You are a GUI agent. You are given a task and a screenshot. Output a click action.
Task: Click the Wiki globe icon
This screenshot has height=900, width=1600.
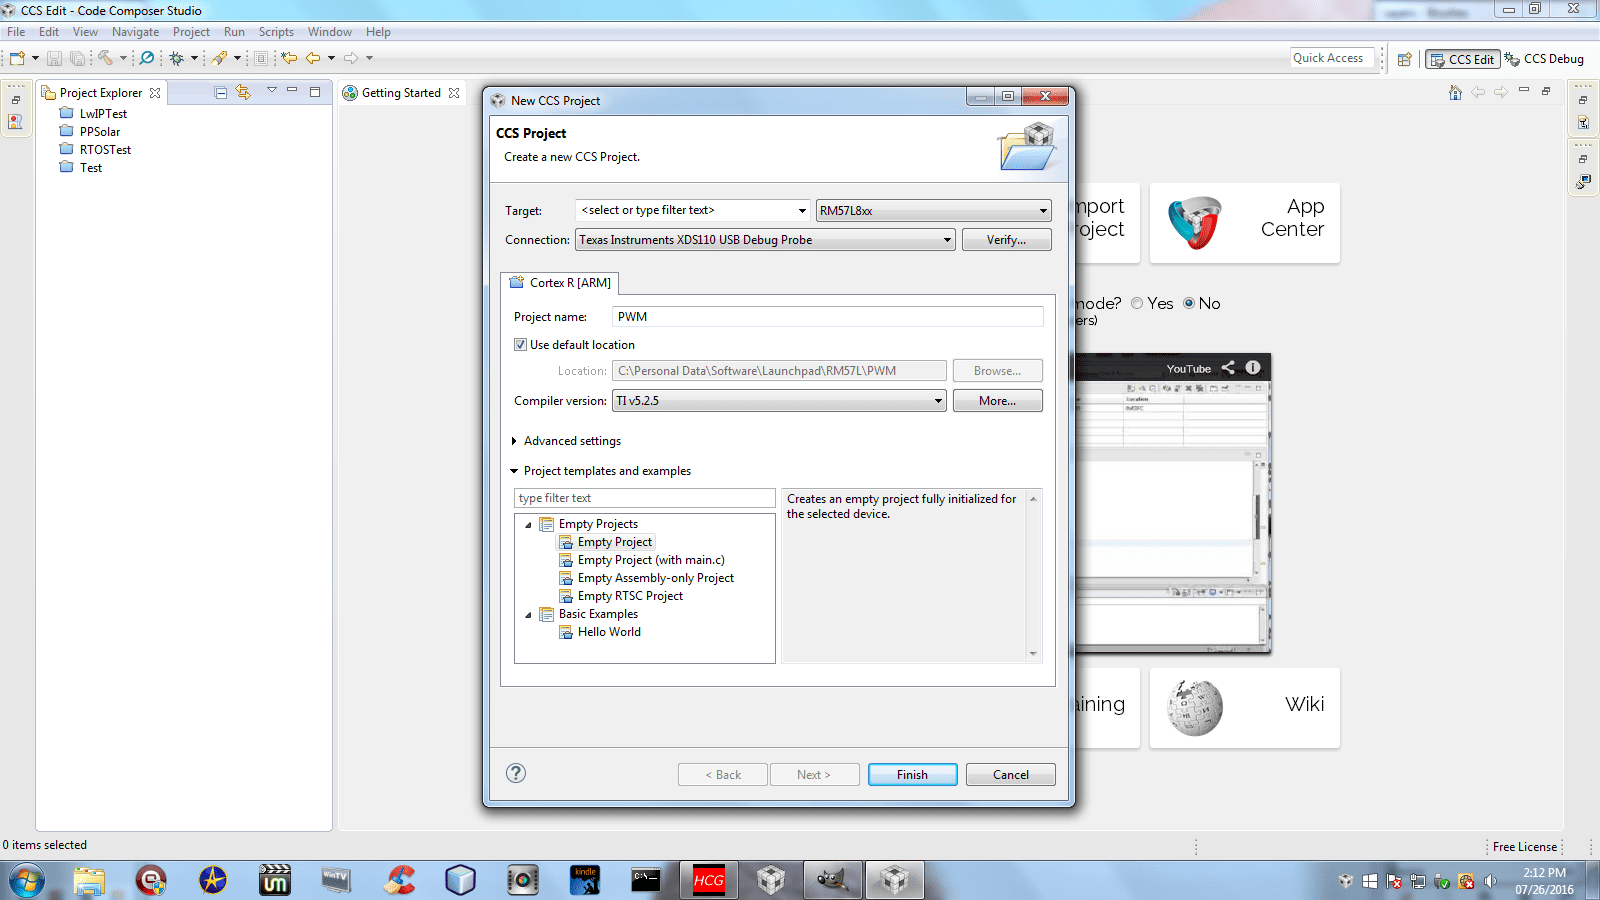tap(1194, 708)
